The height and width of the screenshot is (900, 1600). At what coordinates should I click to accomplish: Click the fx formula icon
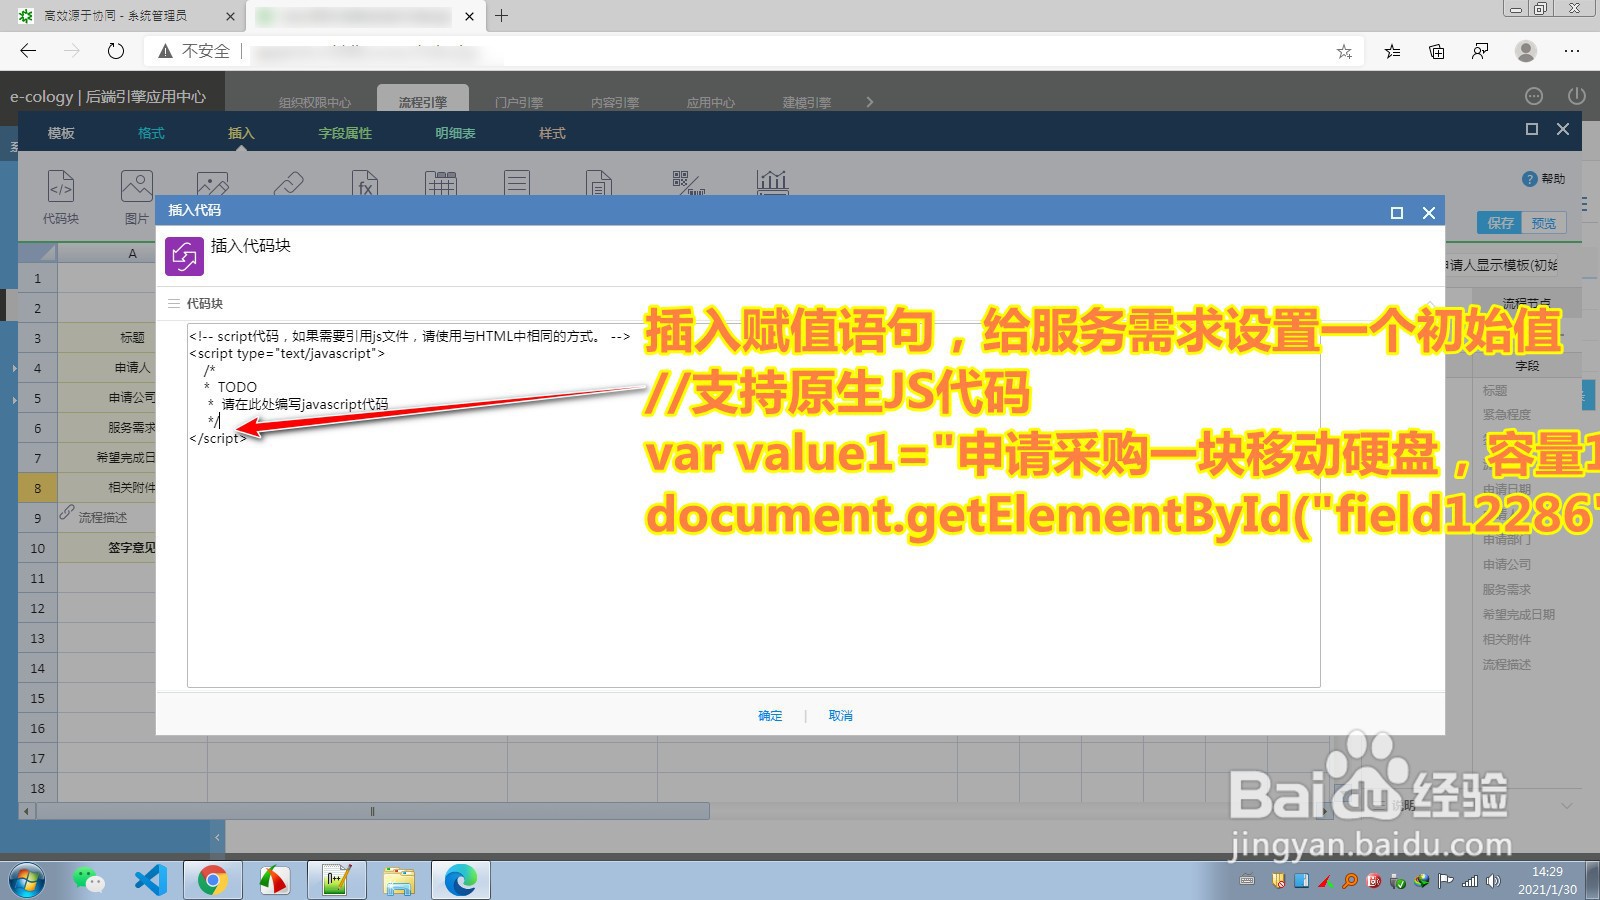click(365, 184)
